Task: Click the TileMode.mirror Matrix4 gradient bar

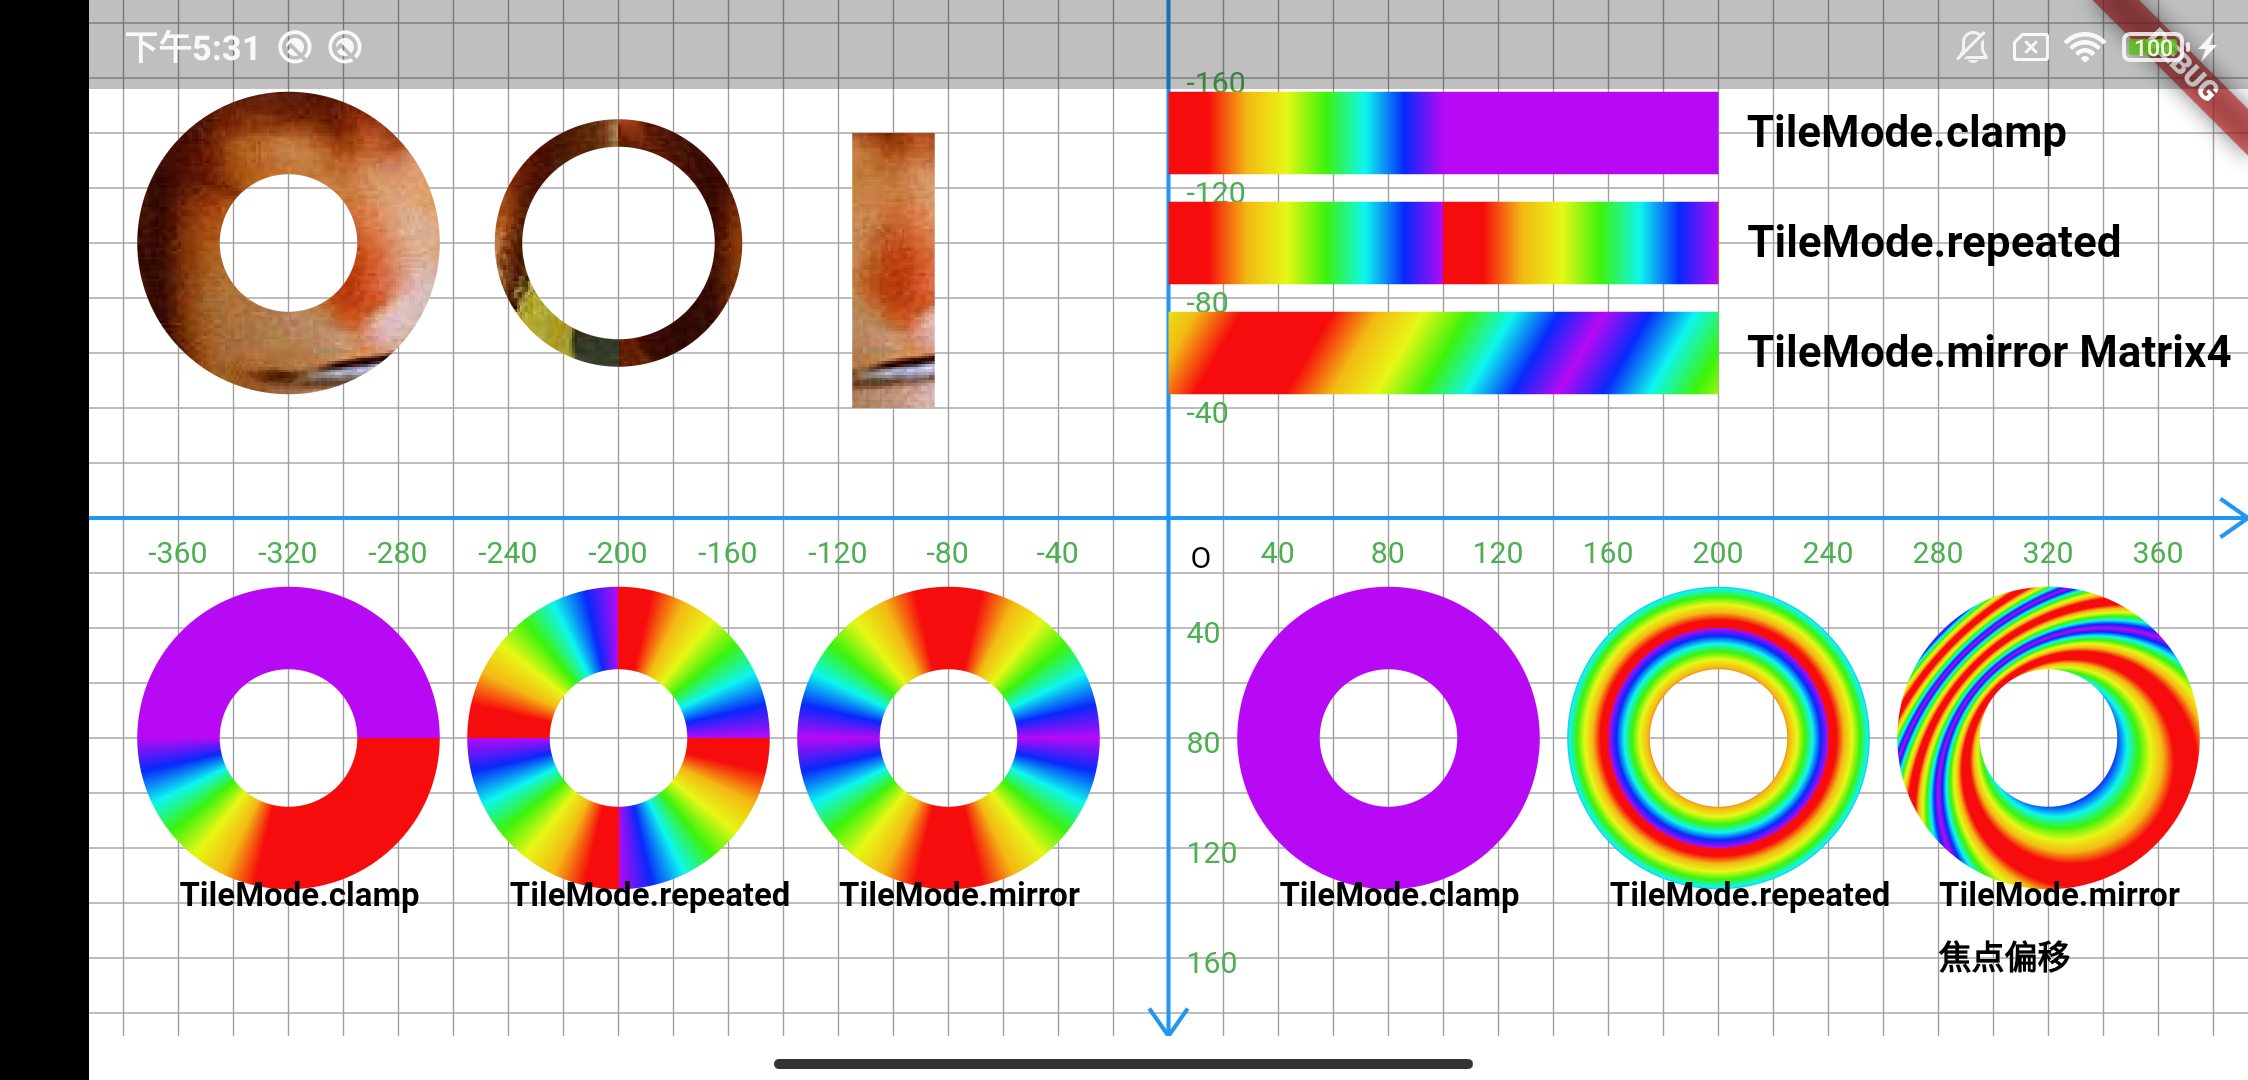Action: click(x=1443, y=353)
